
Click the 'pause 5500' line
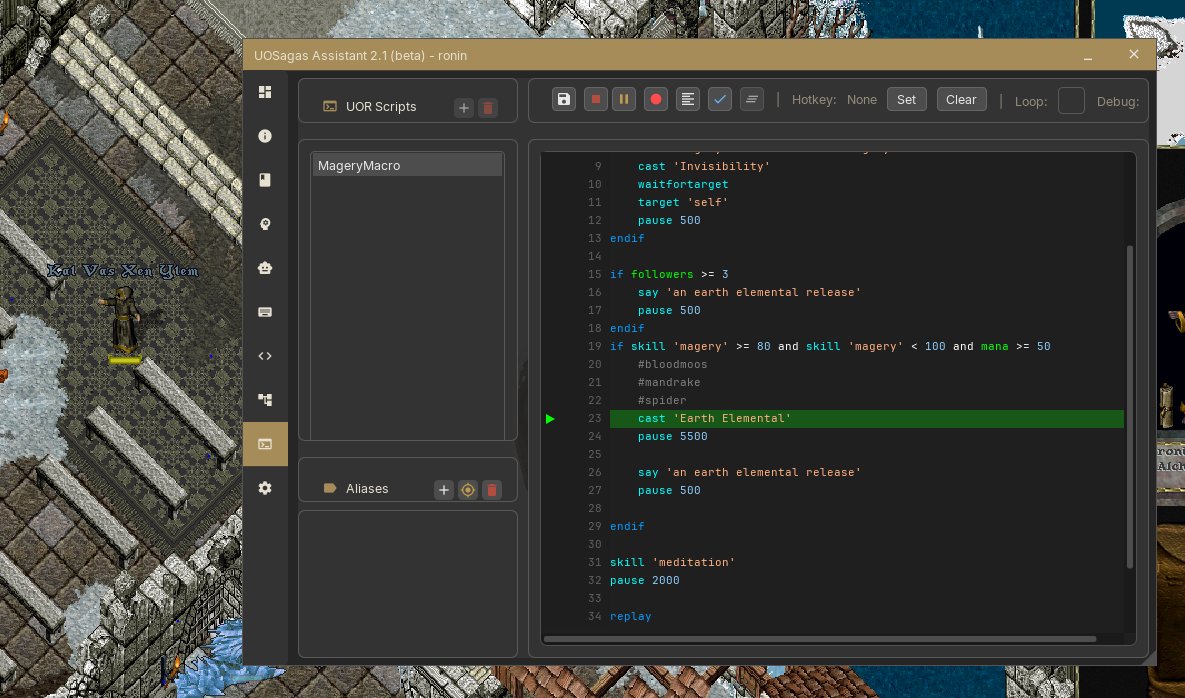[672, 437]
